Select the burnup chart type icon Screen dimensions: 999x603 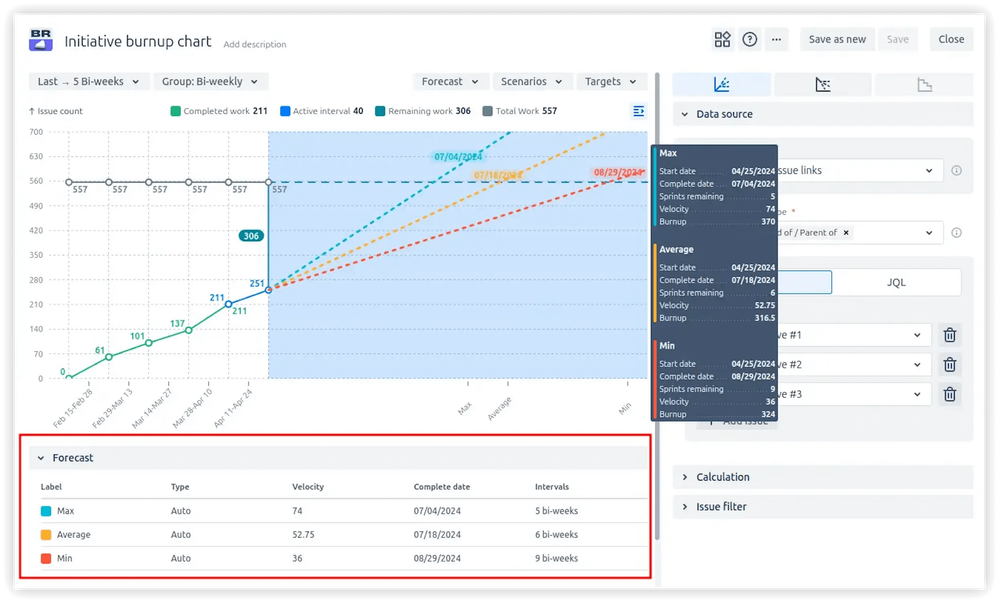click(x=723, y=84)
